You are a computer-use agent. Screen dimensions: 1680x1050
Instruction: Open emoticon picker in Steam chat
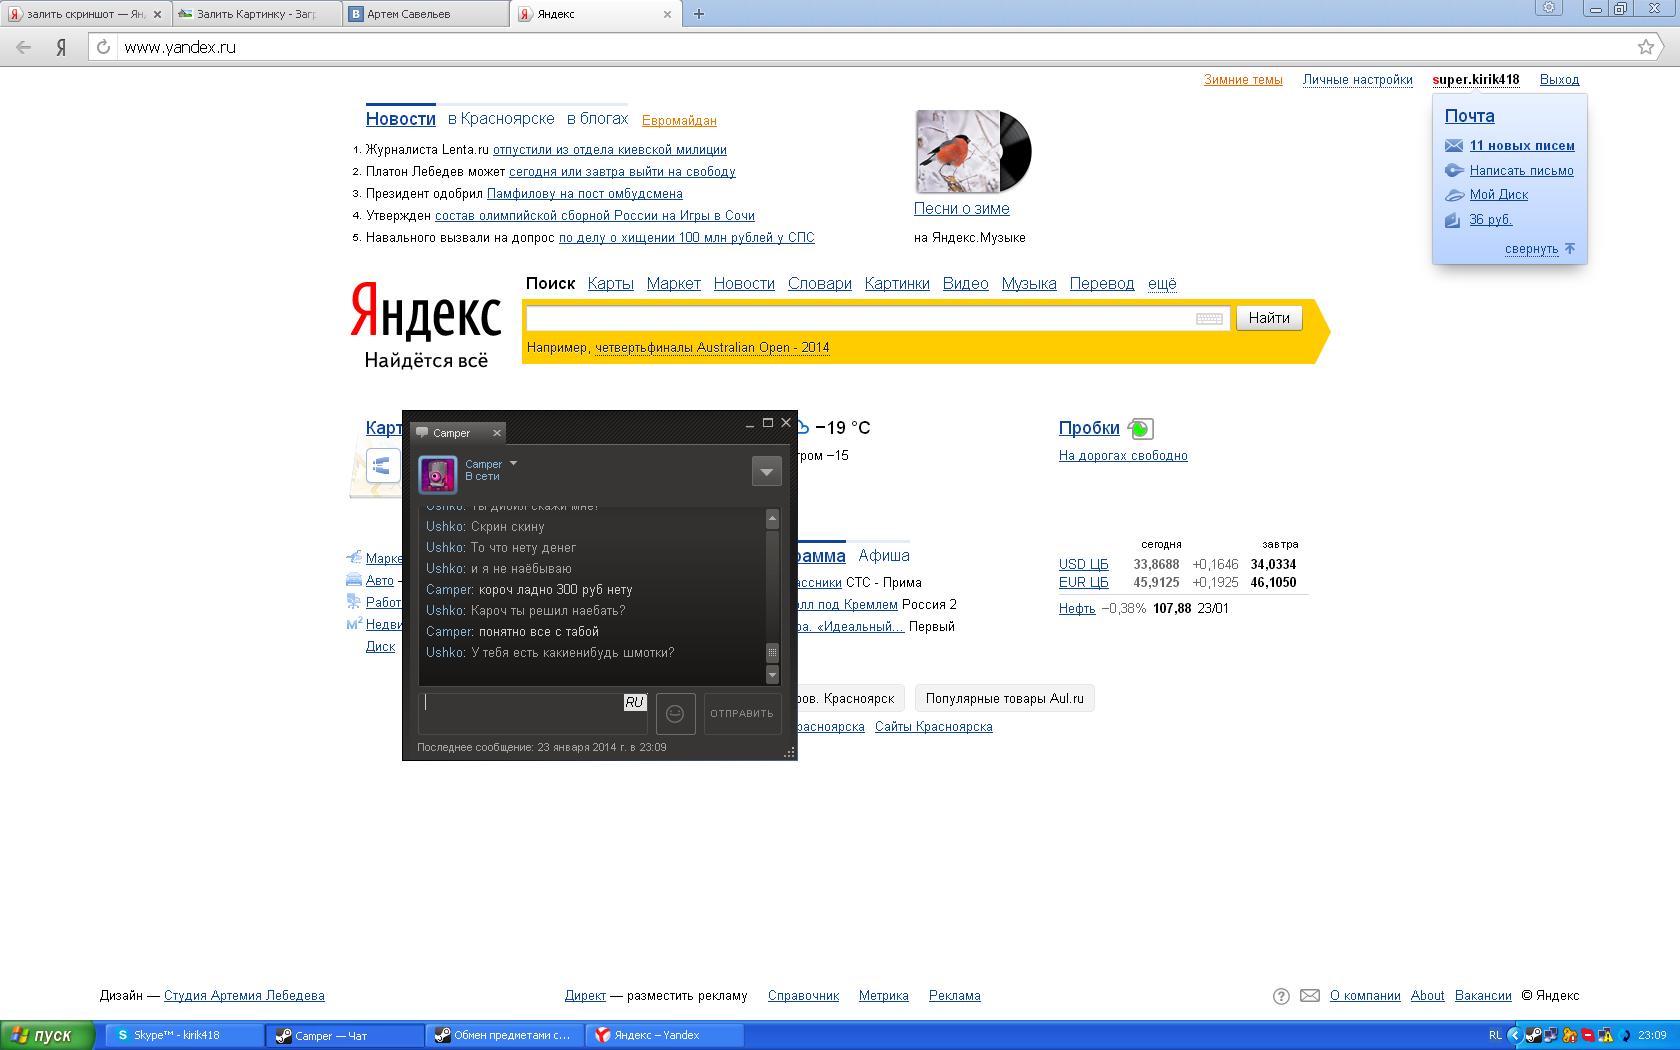pos(675,714)
